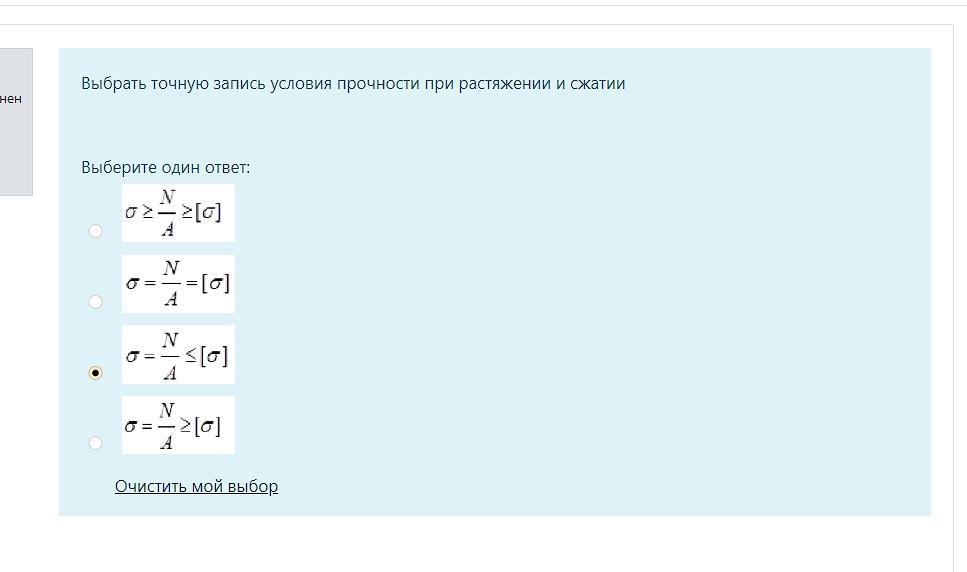The width and height of the screenshot is (967, 572).
Task: Click the question text about условия прочности
Action: [353, 84]
